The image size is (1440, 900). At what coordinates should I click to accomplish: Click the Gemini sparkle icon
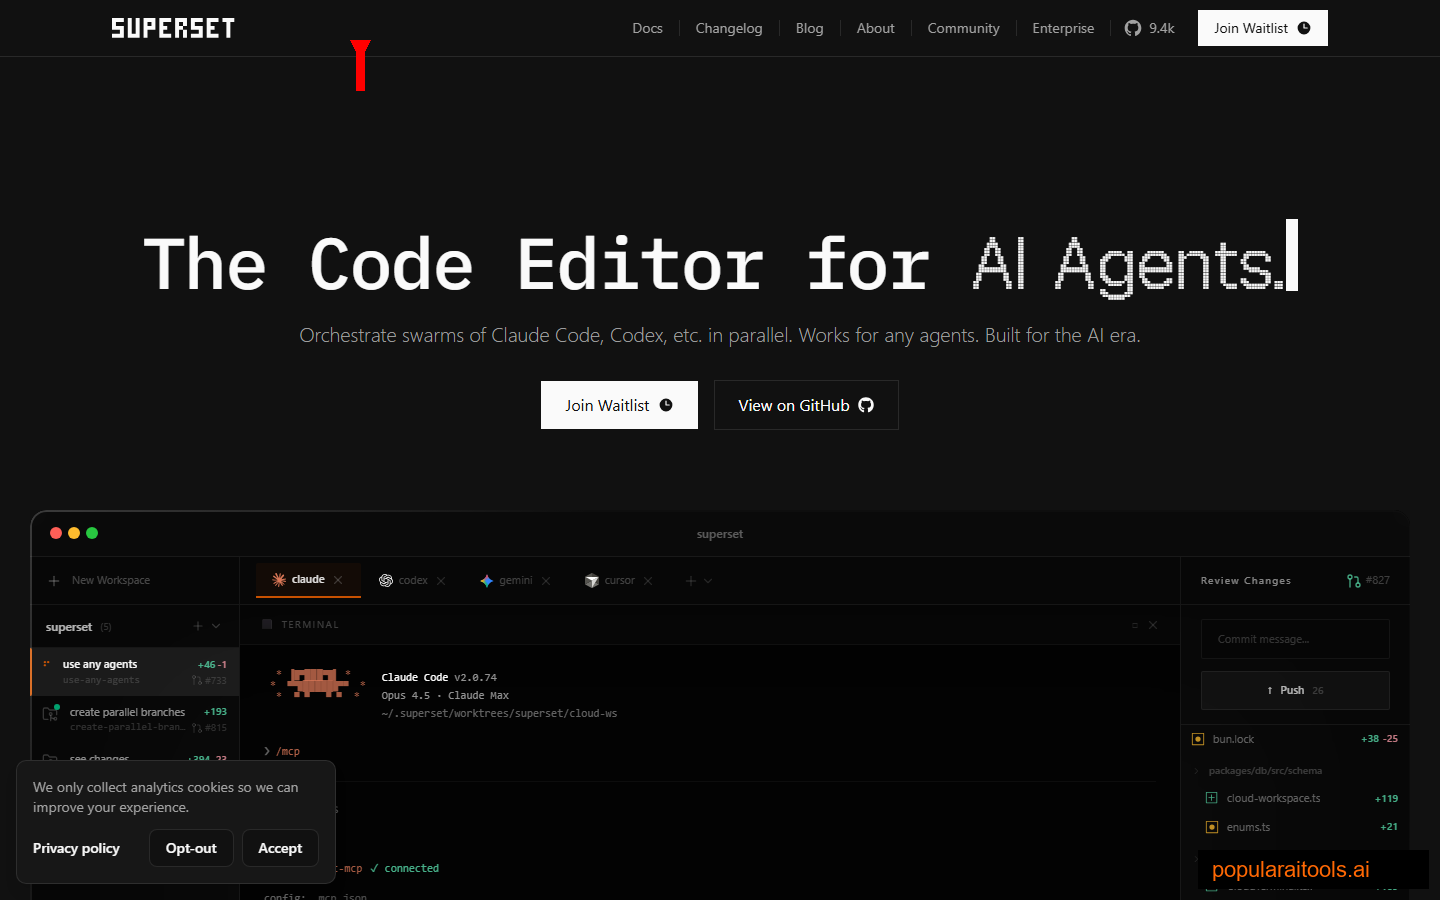click(486, 580)
